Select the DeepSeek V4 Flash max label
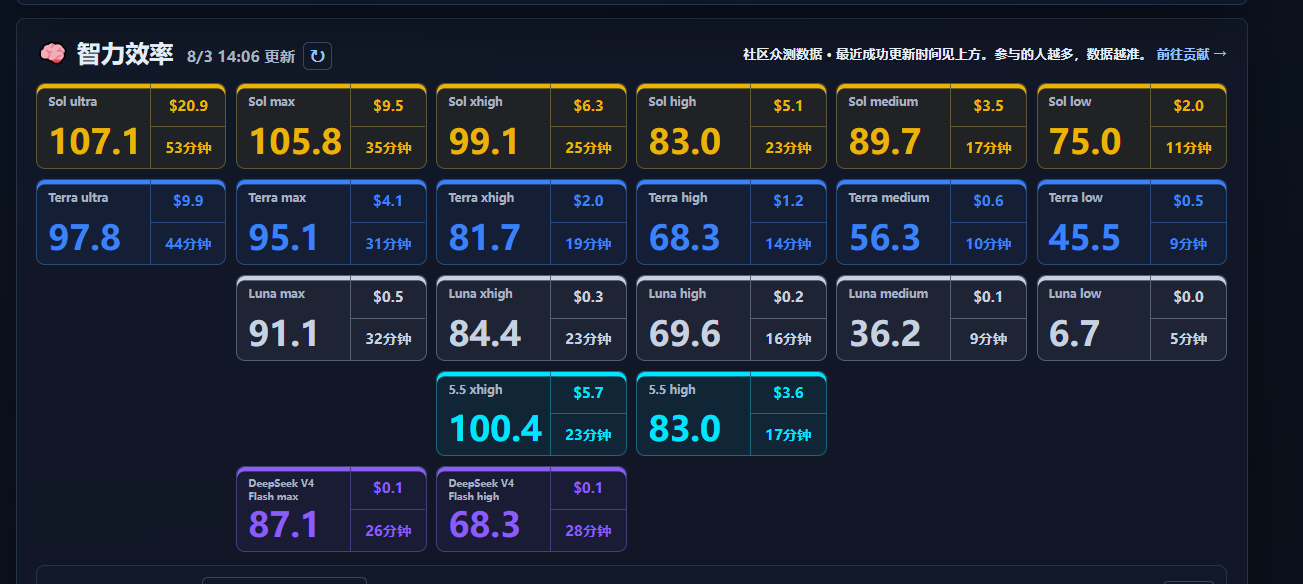1303x584 pixels. 281,489
